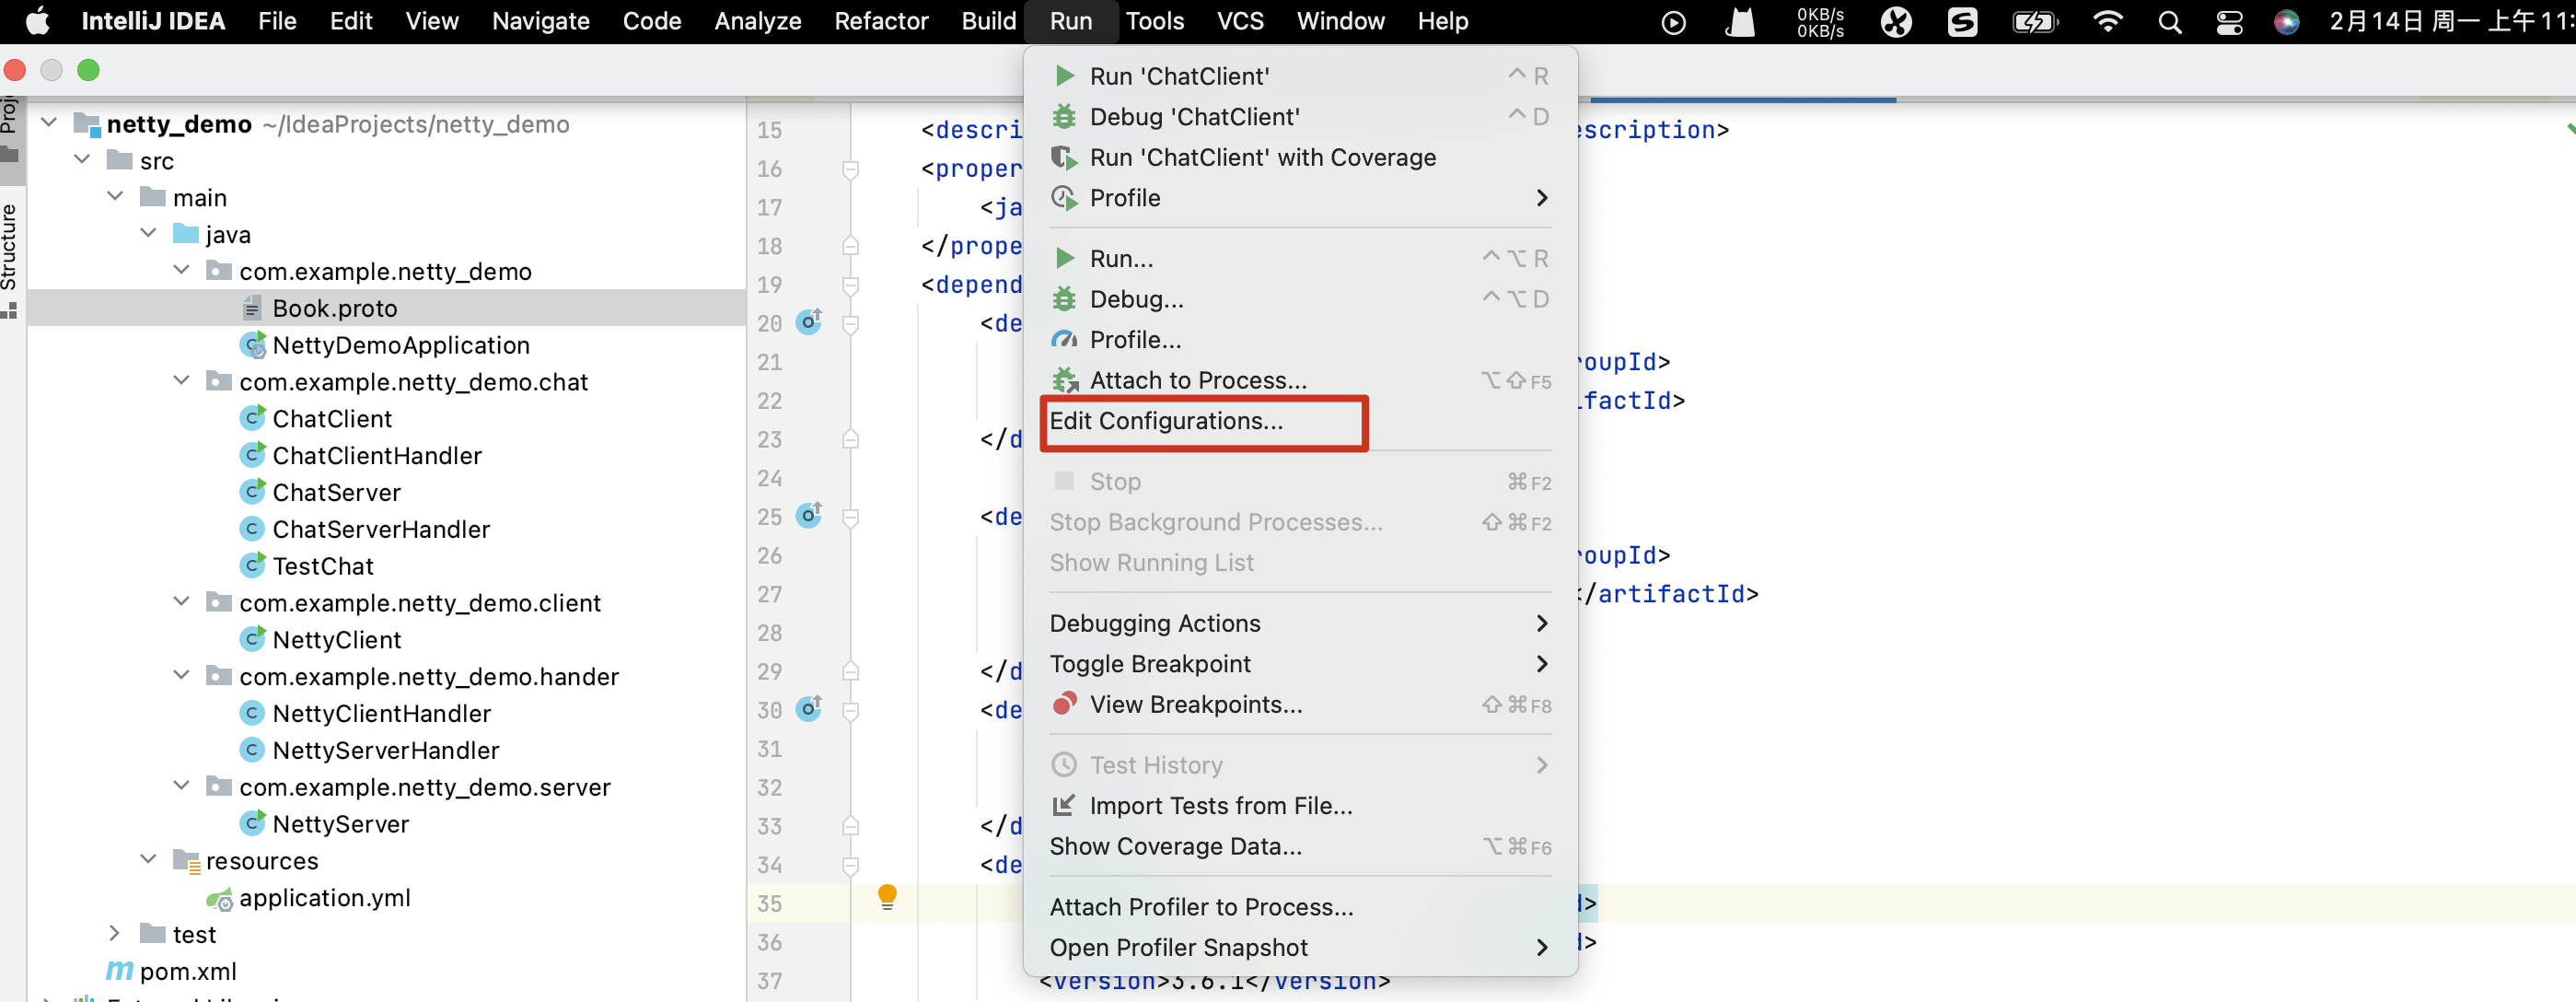Viewport: 2576px width, 1002px height.
Task: Click the Run with Coverage shield icon
Action: point(1064,158)
